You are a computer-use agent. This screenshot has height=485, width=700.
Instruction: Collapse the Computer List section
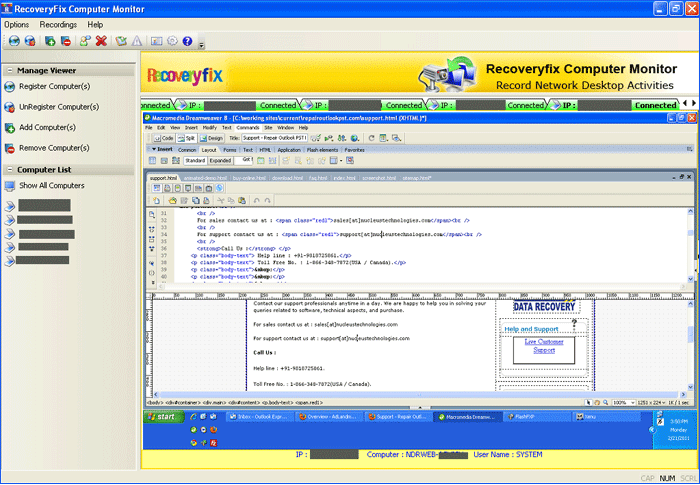(x=9, y=170)
